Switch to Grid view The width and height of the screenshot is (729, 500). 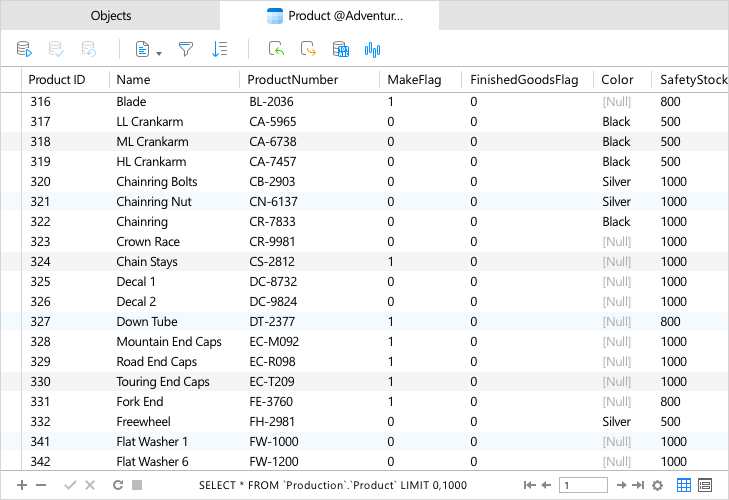(684, 485)
